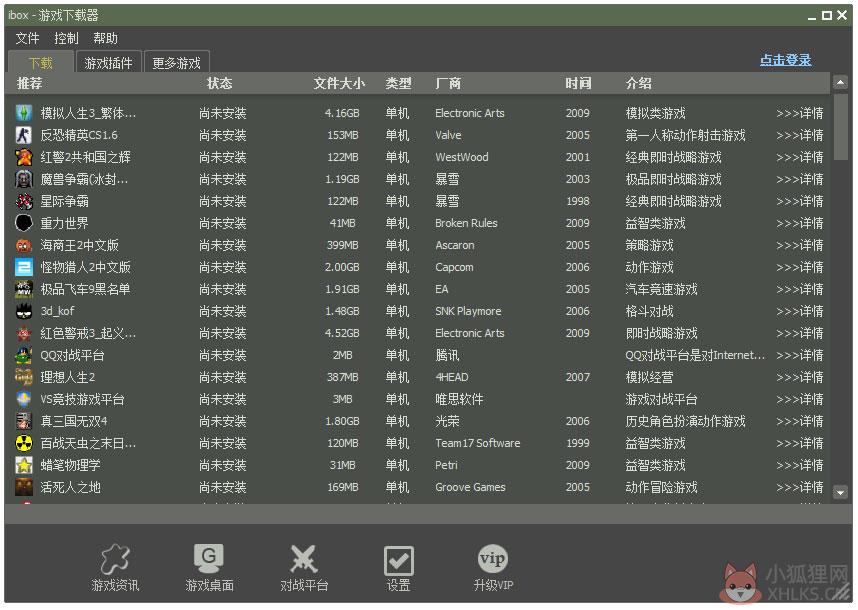Click the 星际争霸 game icon

tap(24, 201)
